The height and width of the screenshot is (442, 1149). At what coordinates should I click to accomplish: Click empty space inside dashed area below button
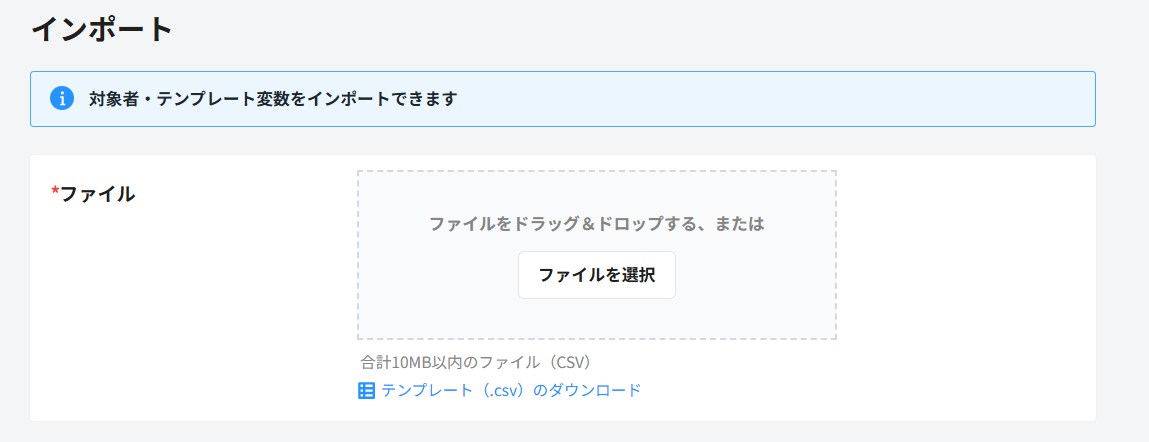tap(596, 318)
